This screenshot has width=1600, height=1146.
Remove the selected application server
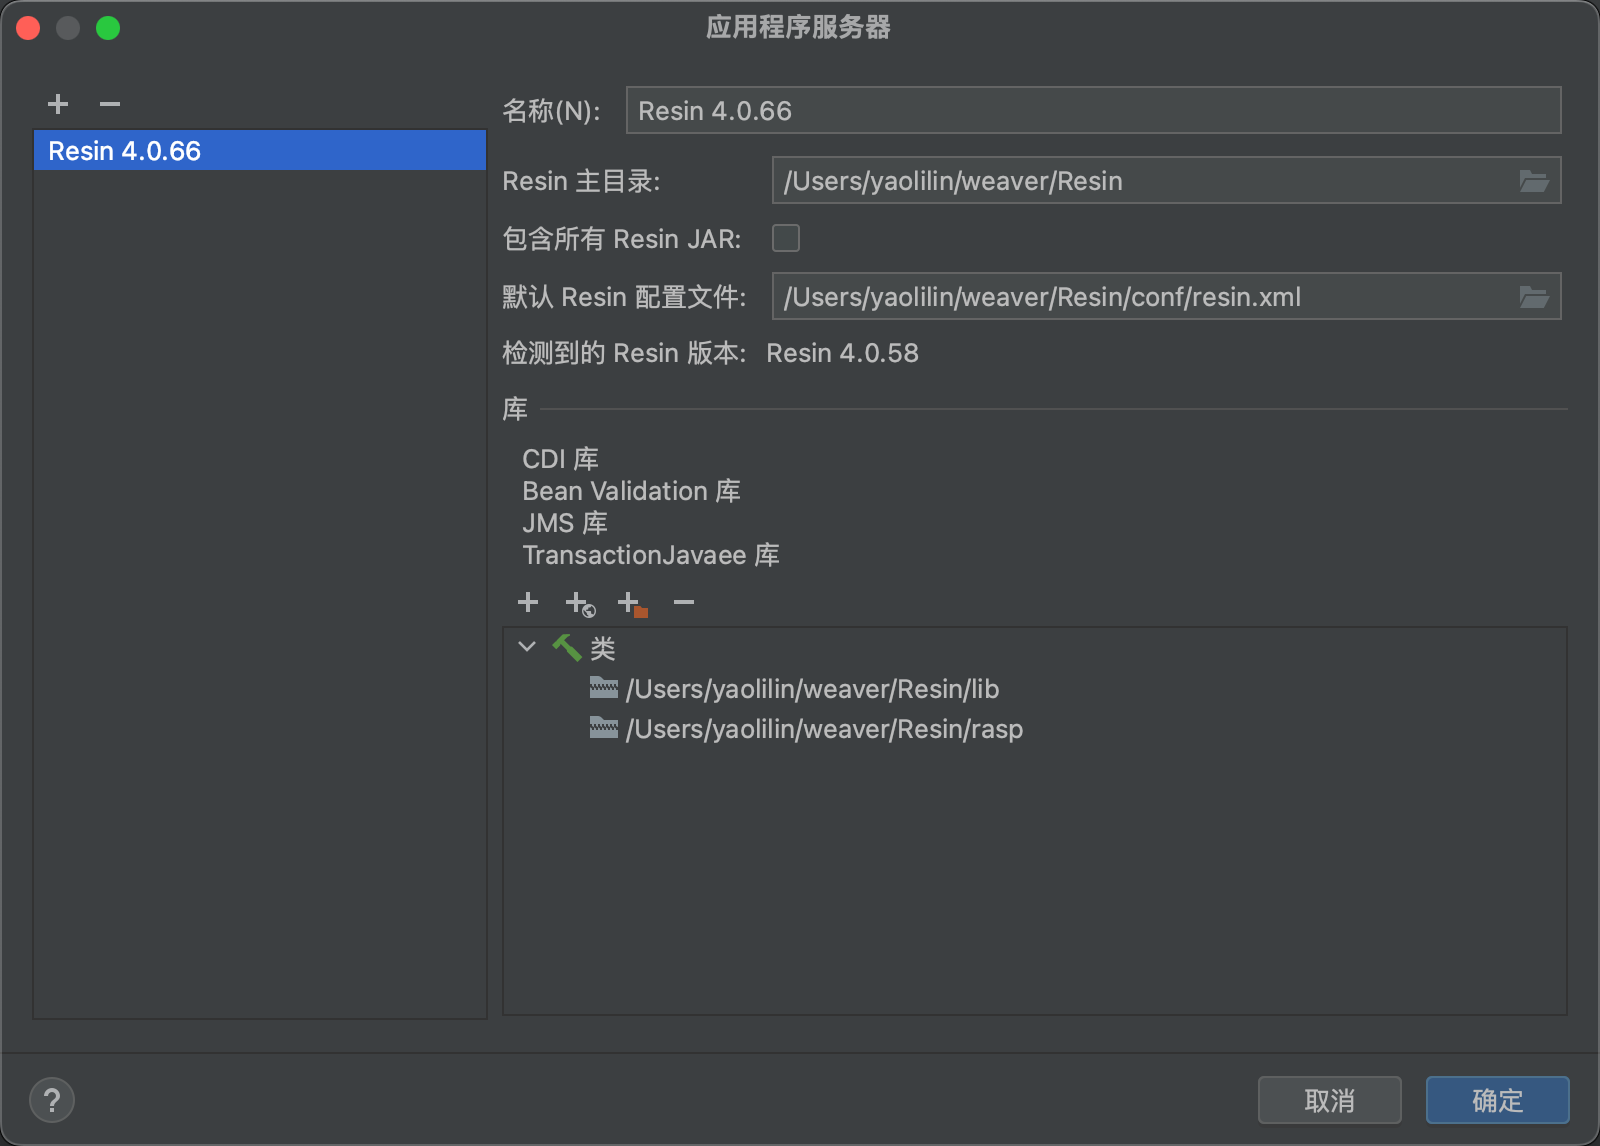point(110,104)
